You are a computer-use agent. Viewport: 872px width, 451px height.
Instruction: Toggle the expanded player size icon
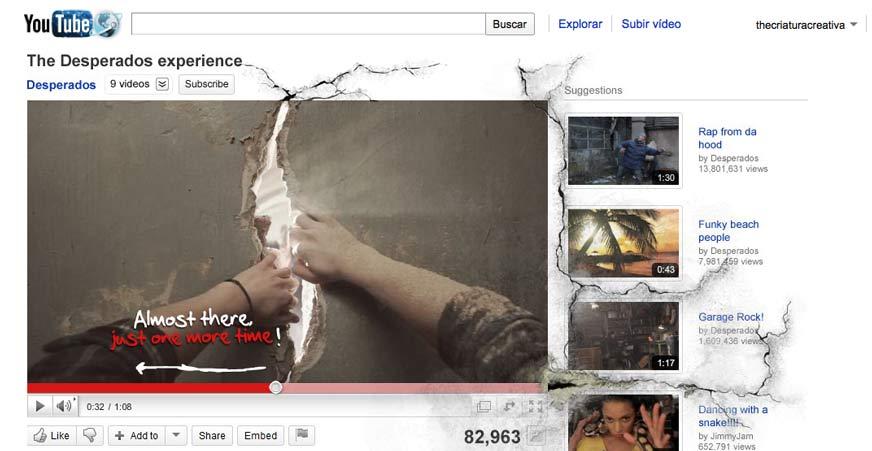pos(484,407)
